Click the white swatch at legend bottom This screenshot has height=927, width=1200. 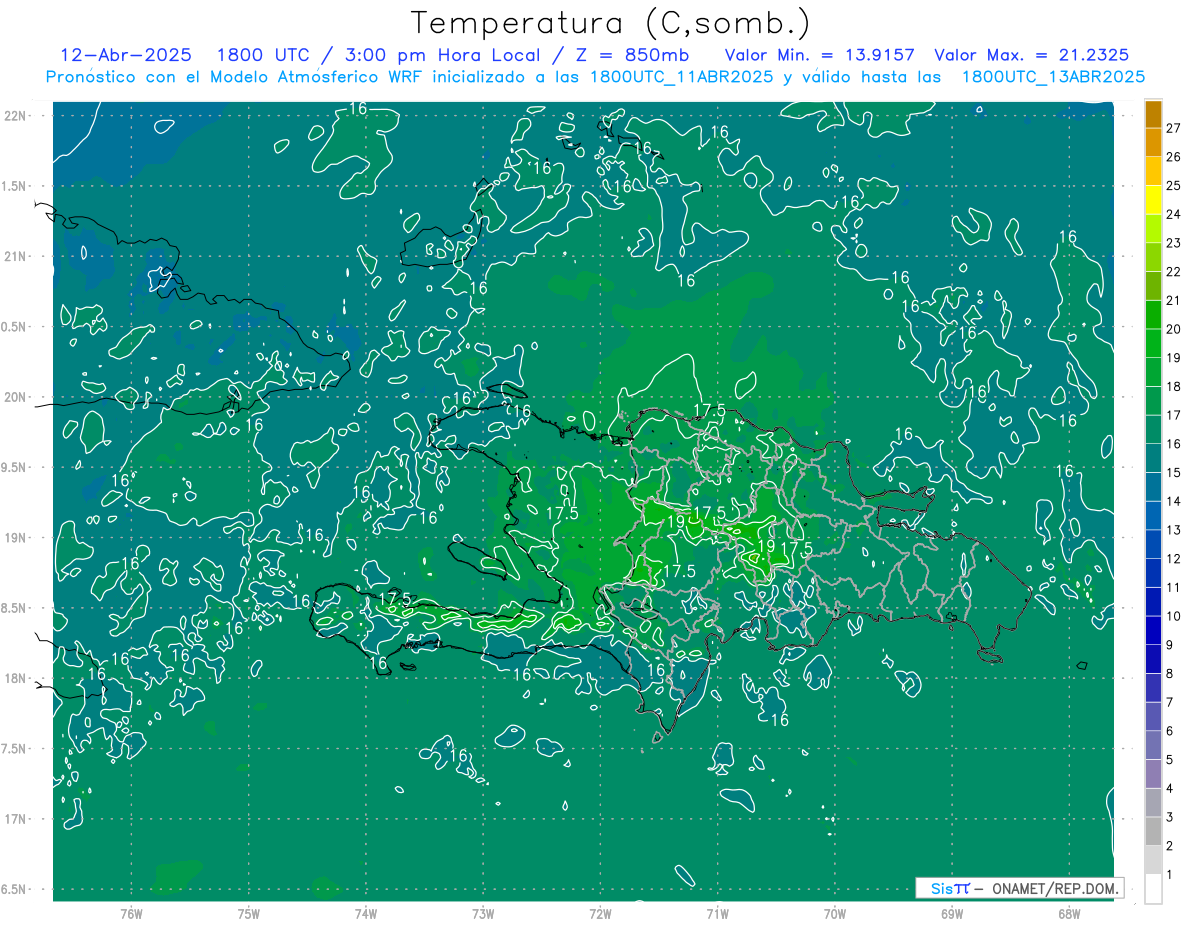[1153, 889]
